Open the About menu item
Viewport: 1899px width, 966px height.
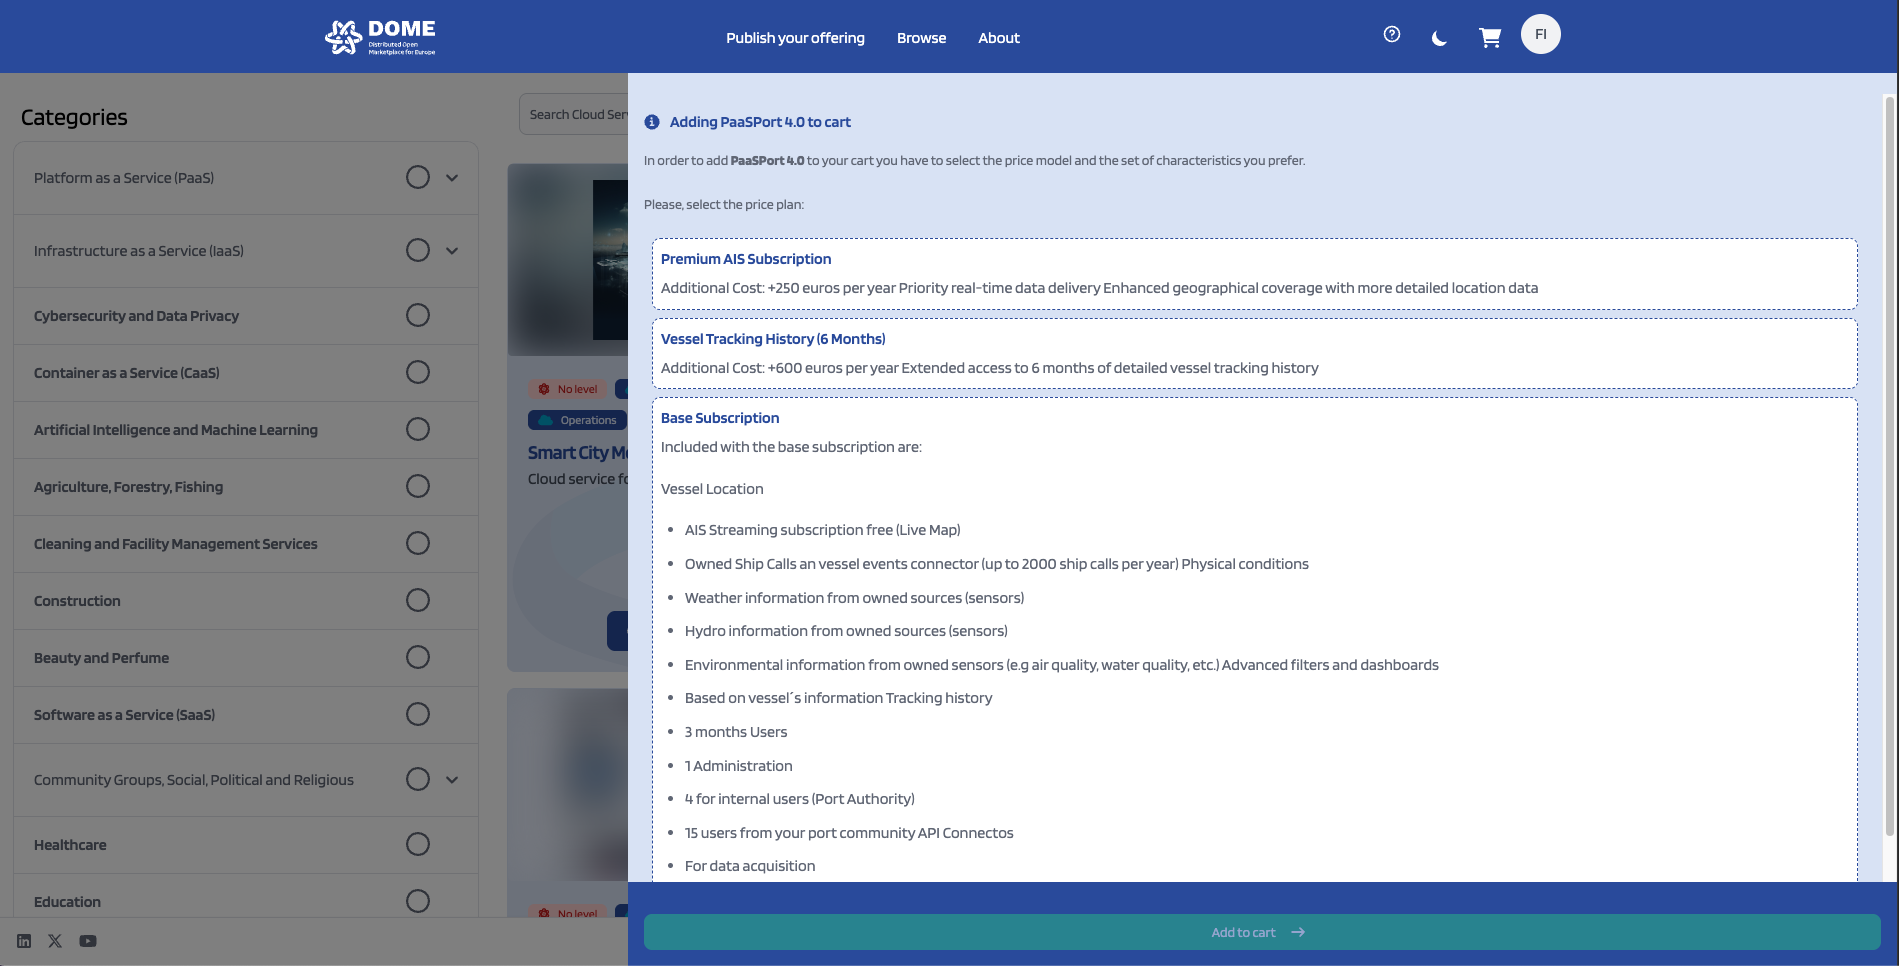999,38
